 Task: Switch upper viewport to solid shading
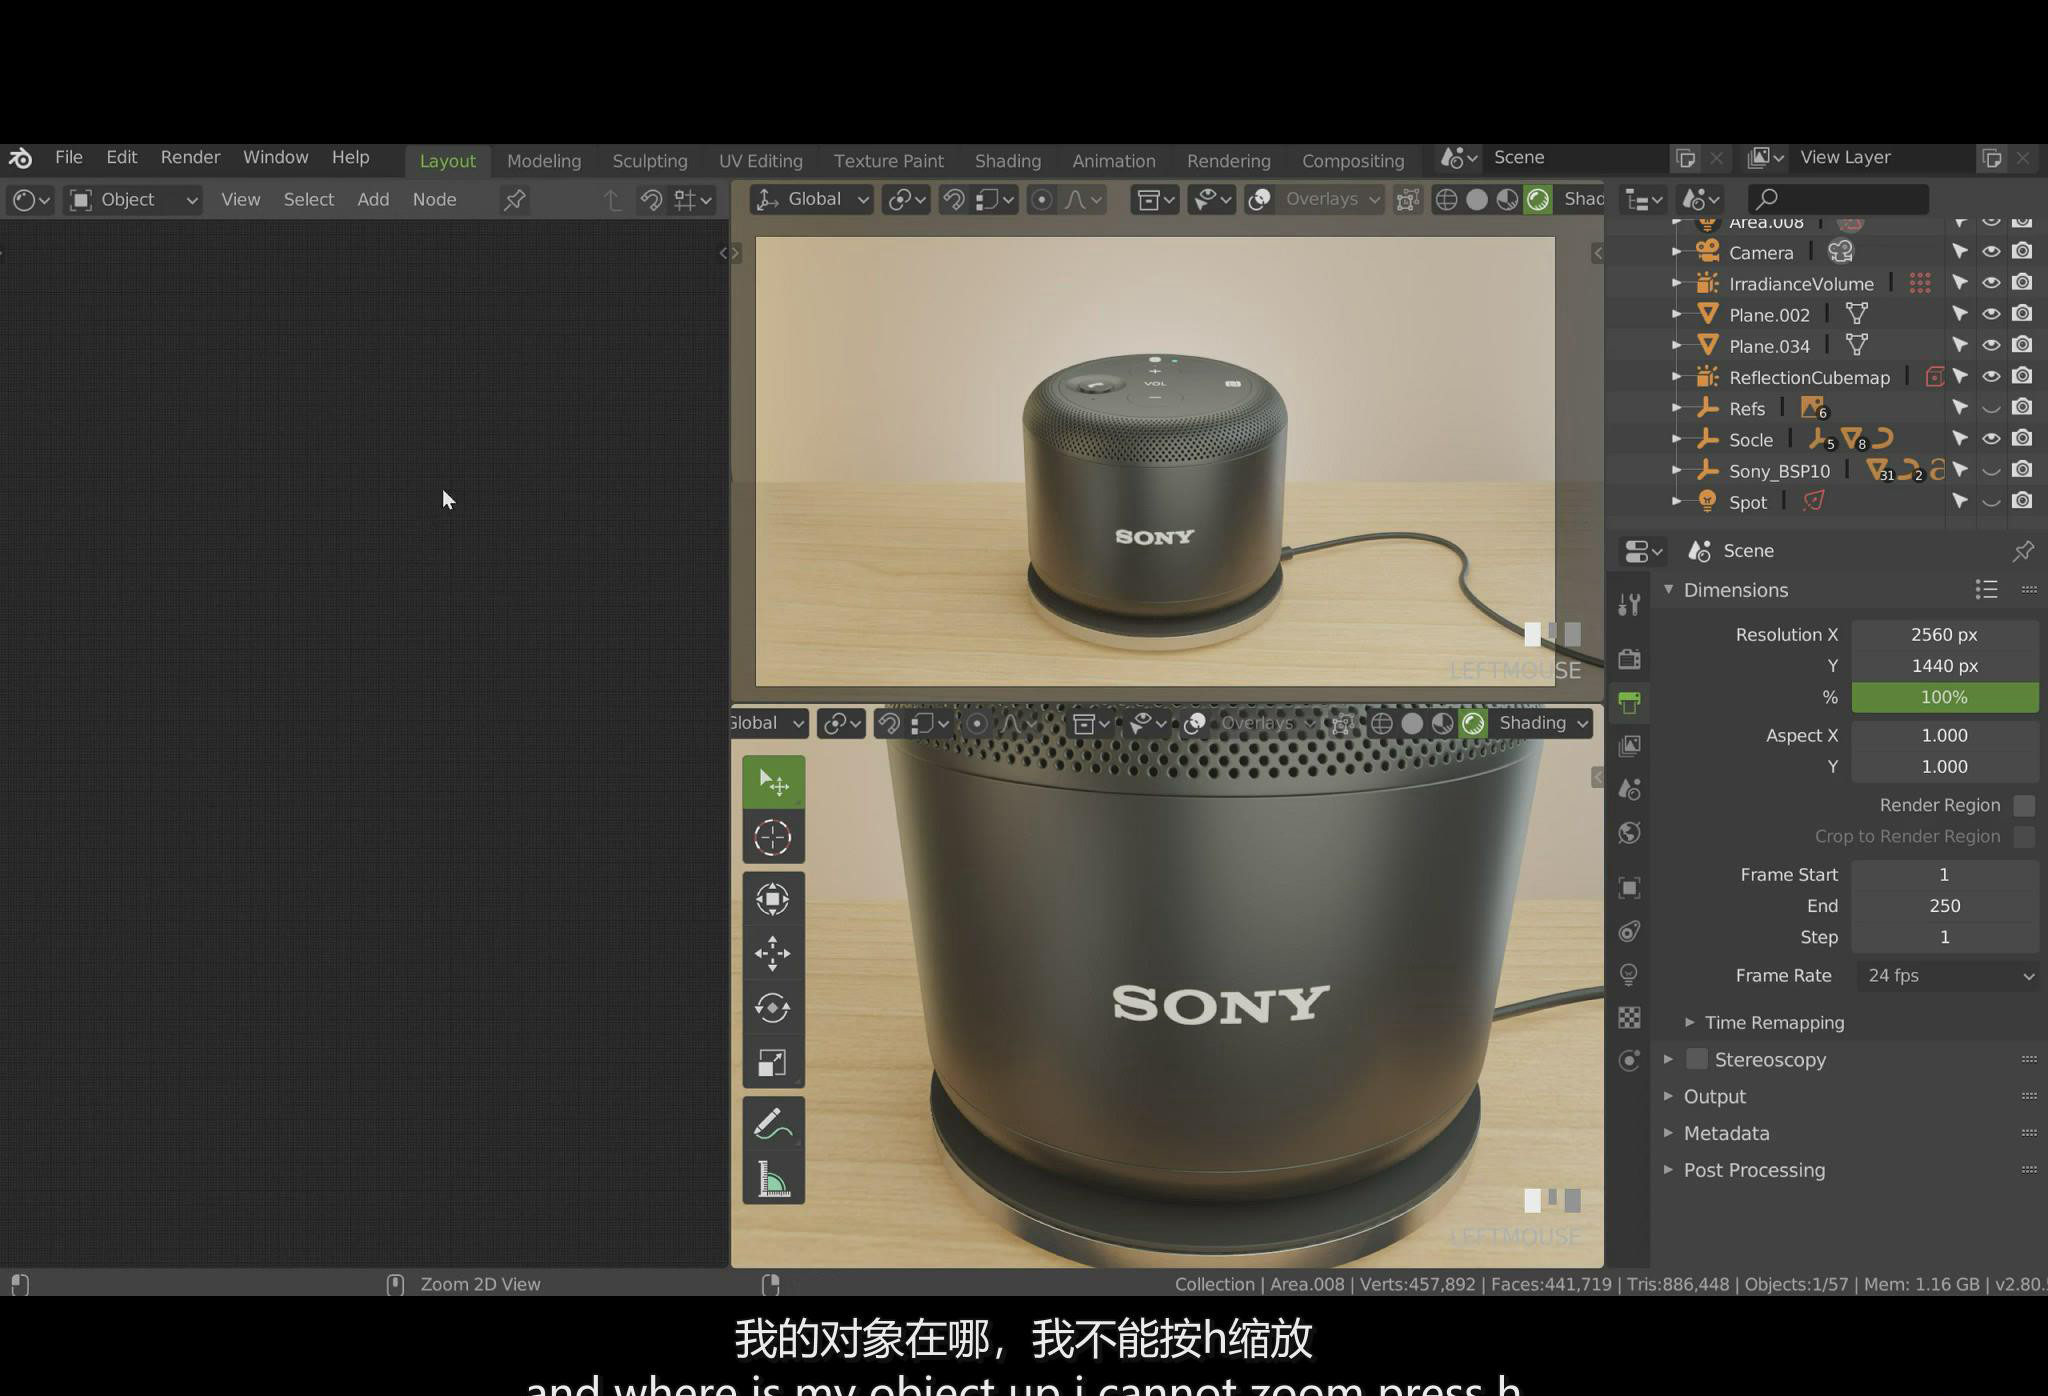(1477, 200)
